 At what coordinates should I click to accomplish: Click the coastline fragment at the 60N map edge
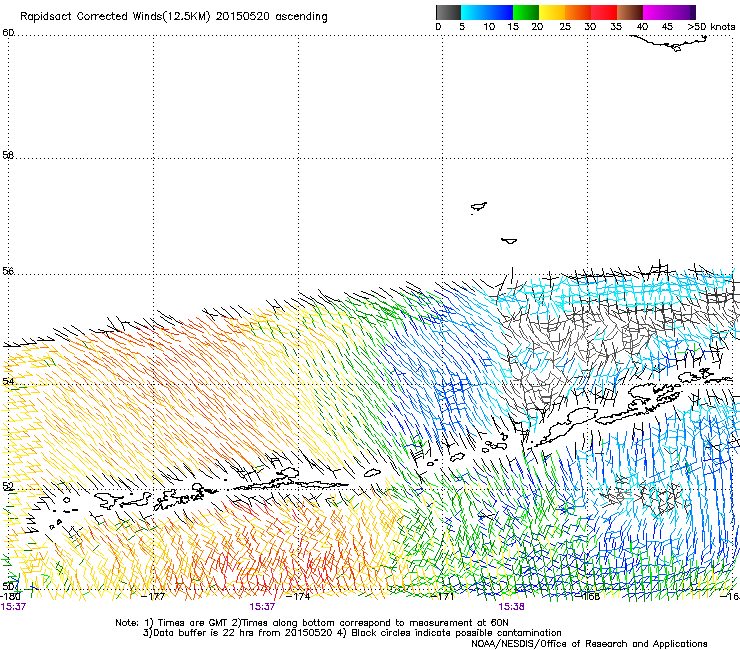(x=670, y=43)
